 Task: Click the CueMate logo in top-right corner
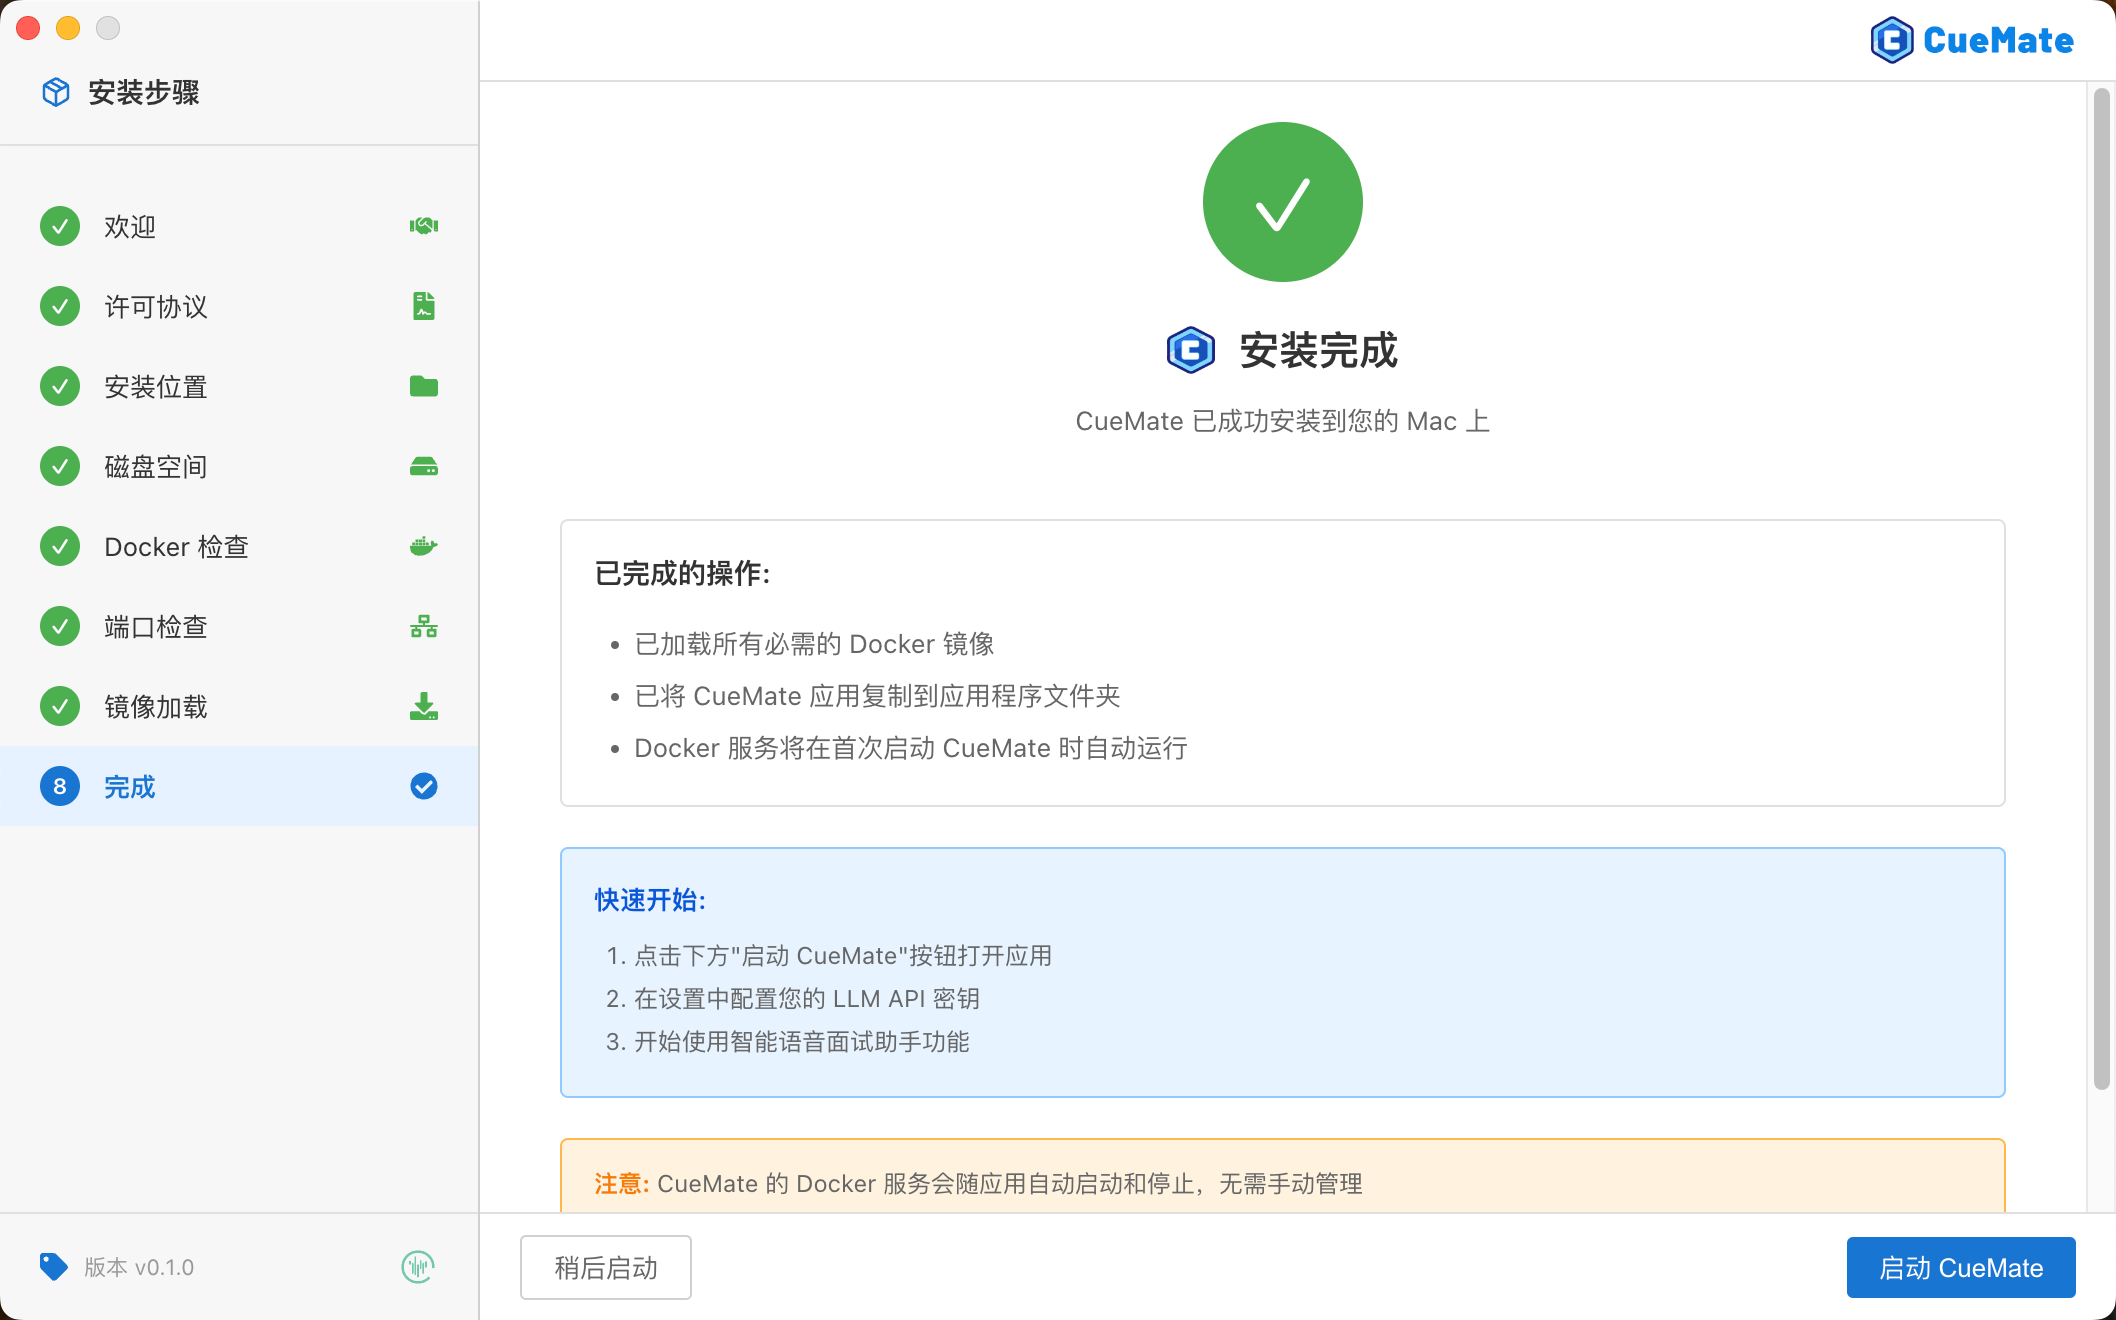click(x=1972, y=39)
